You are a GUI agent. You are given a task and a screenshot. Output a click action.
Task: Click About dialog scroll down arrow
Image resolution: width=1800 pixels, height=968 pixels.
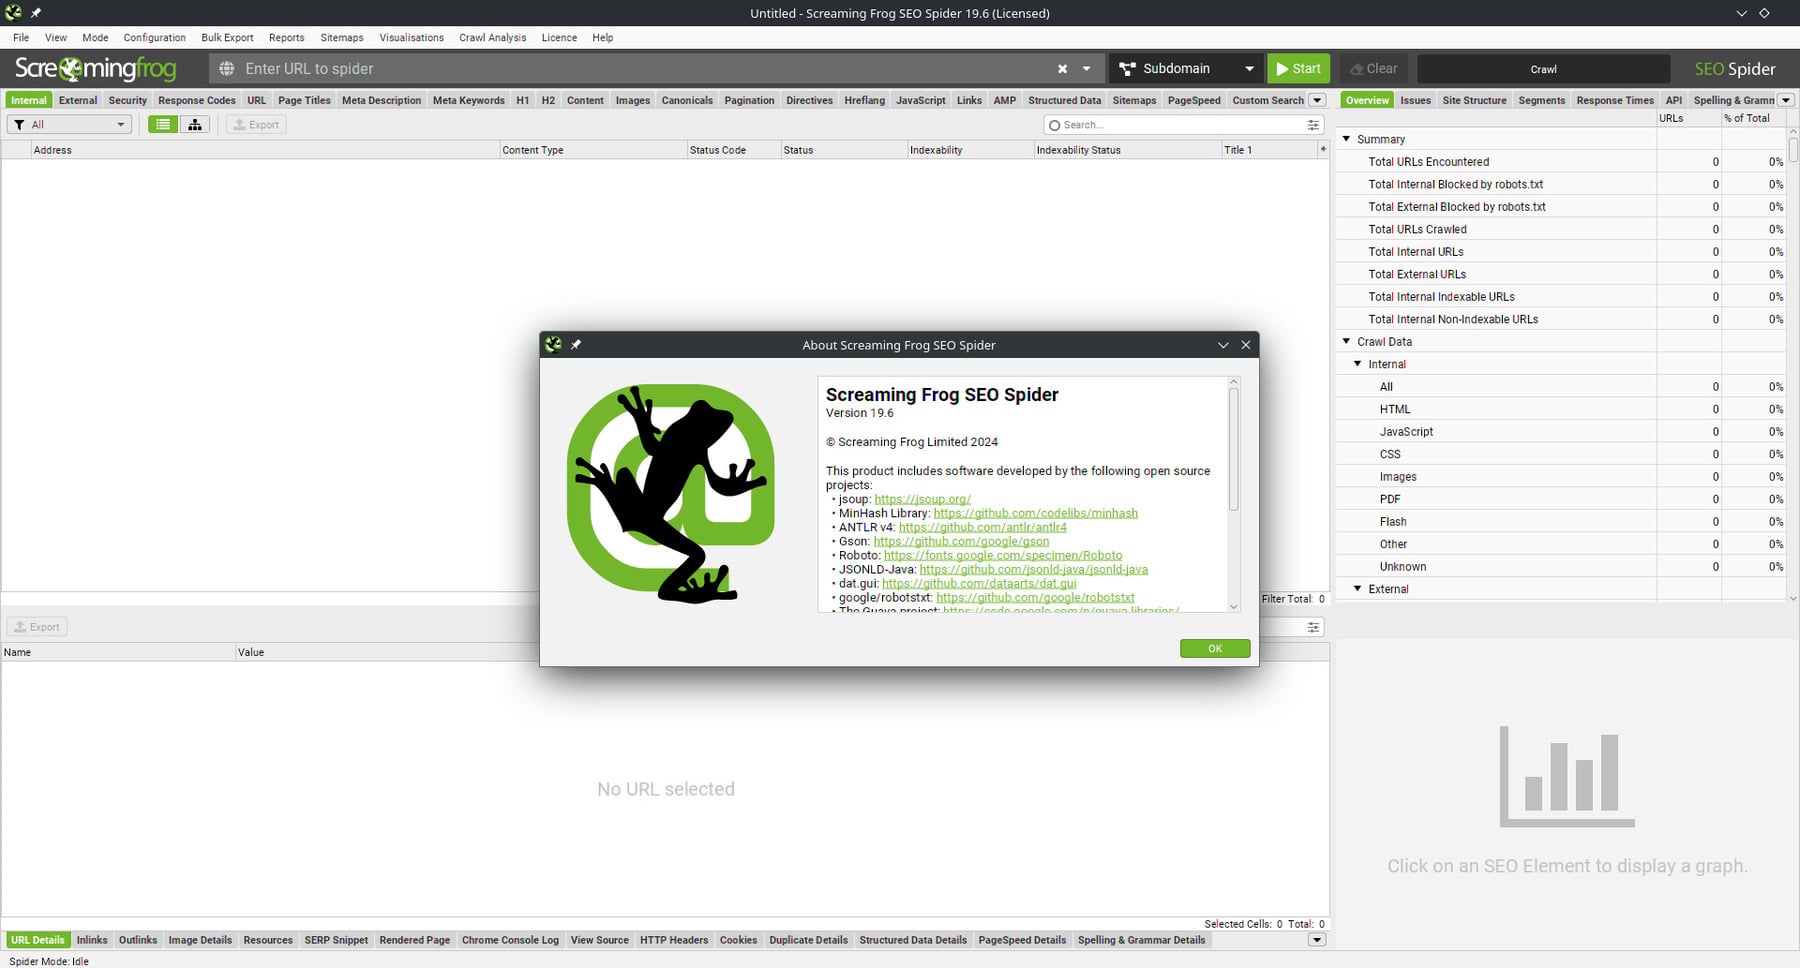pyautogui.click(x=1233, y=607)
